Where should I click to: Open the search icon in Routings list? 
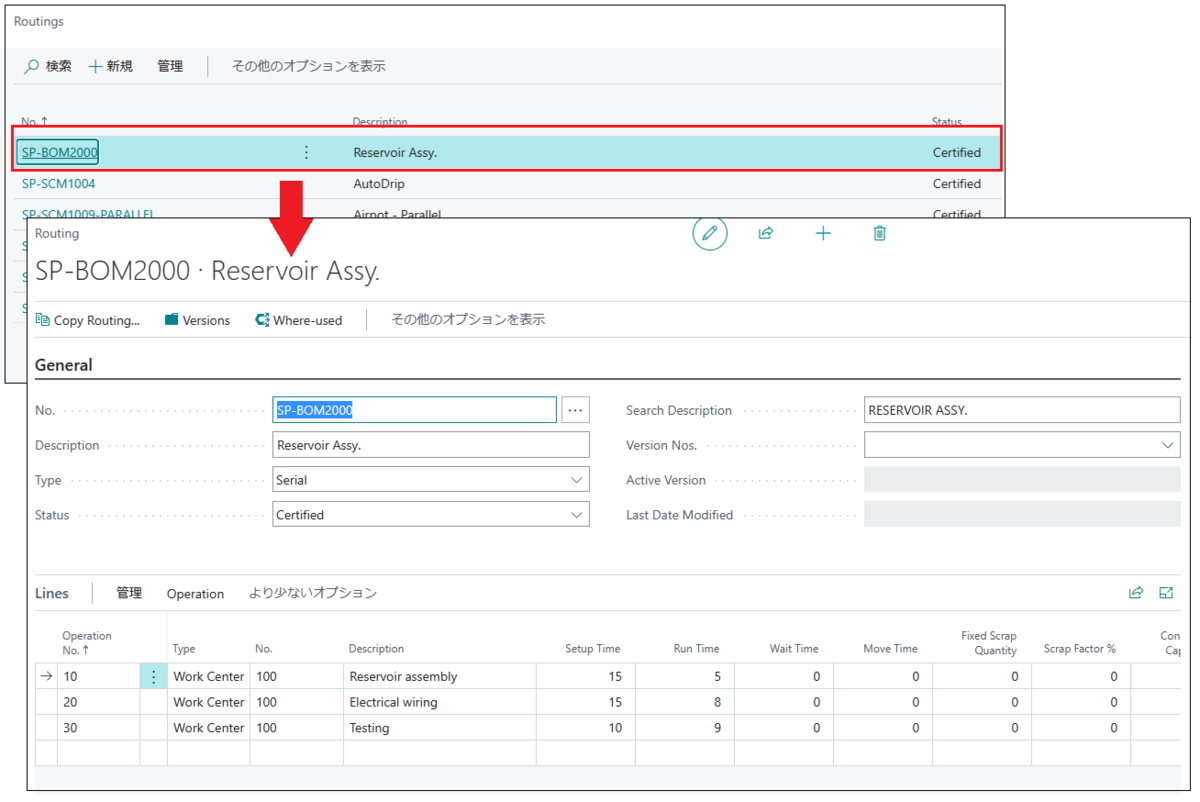pyautogui.click(x=33, y=66)
